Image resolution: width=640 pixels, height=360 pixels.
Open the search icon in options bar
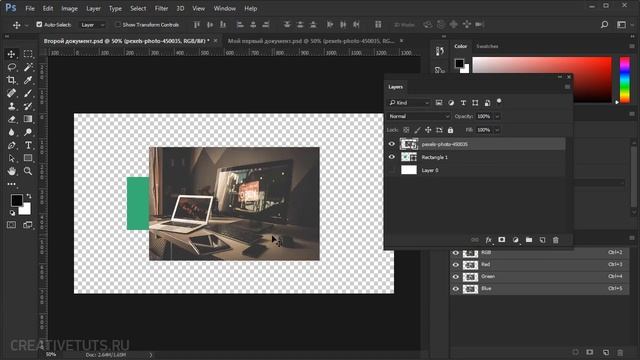pos(604,25)
